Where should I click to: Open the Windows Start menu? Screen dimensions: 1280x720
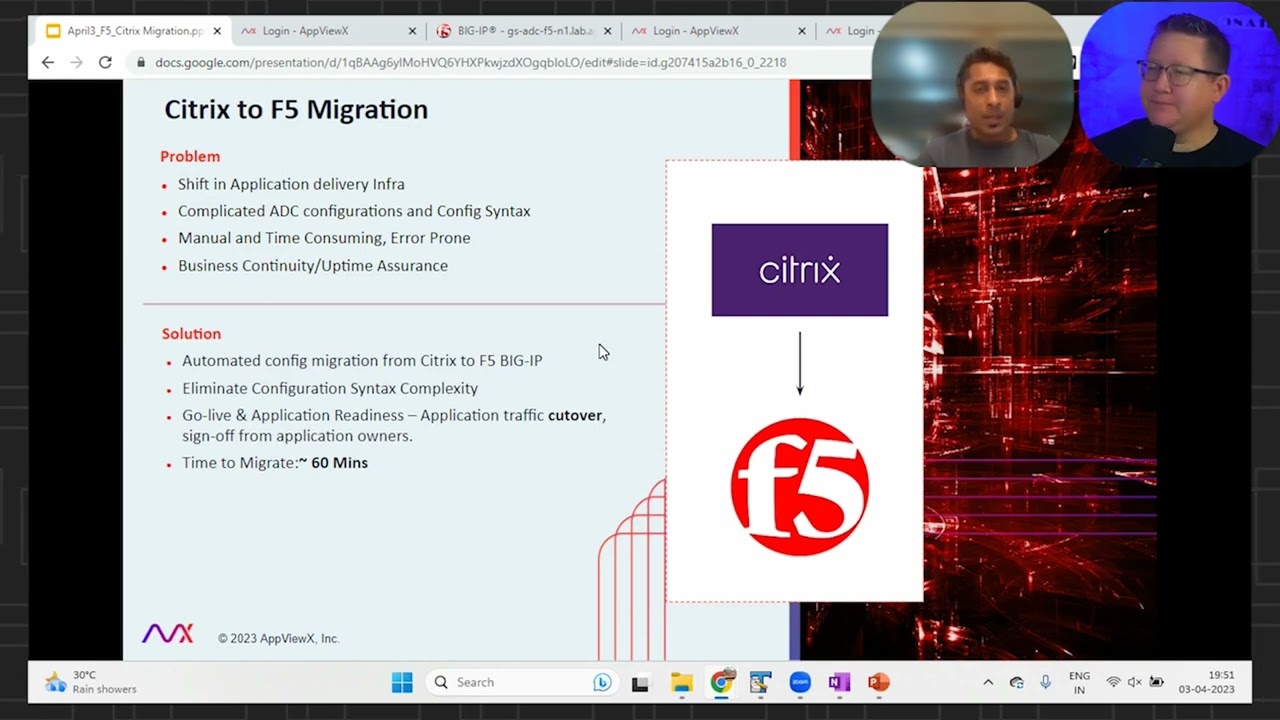pyautogui.click(x=402, y=682)
